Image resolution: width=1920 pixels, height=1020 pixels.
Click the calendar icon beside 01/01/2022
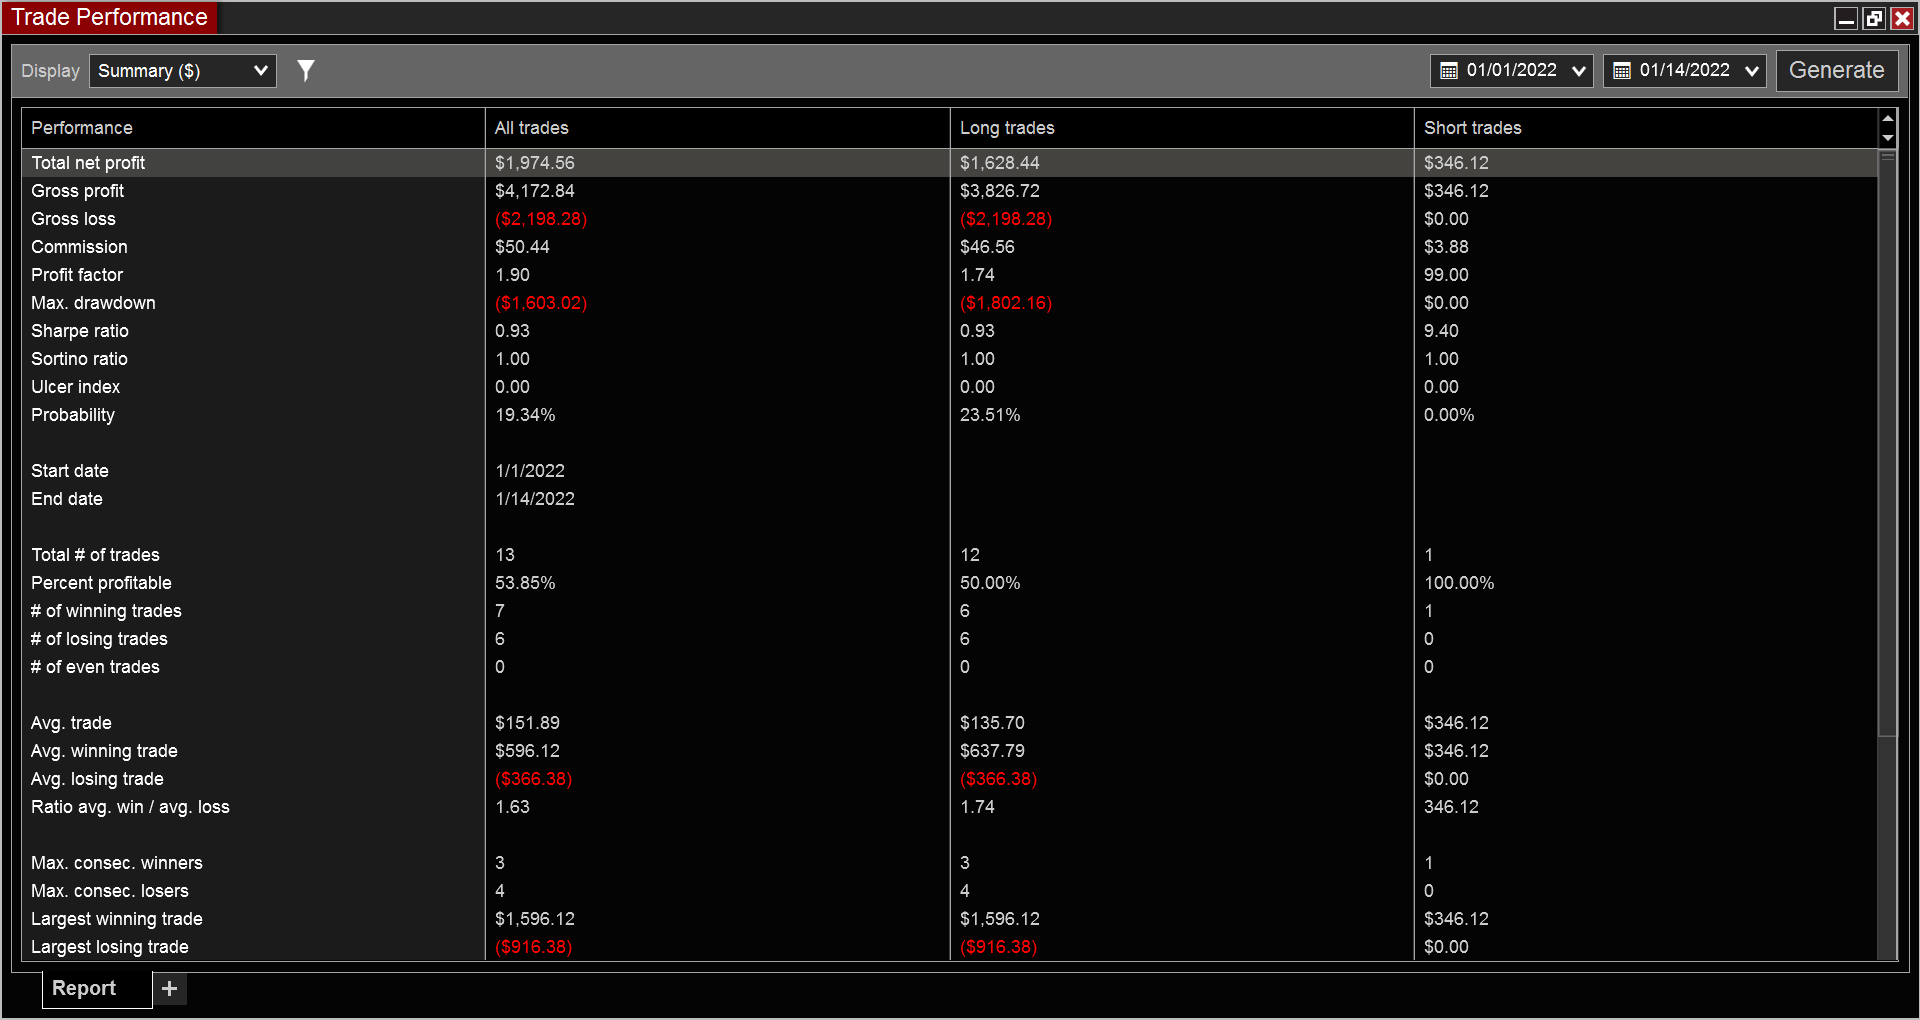click(1448, 71)
